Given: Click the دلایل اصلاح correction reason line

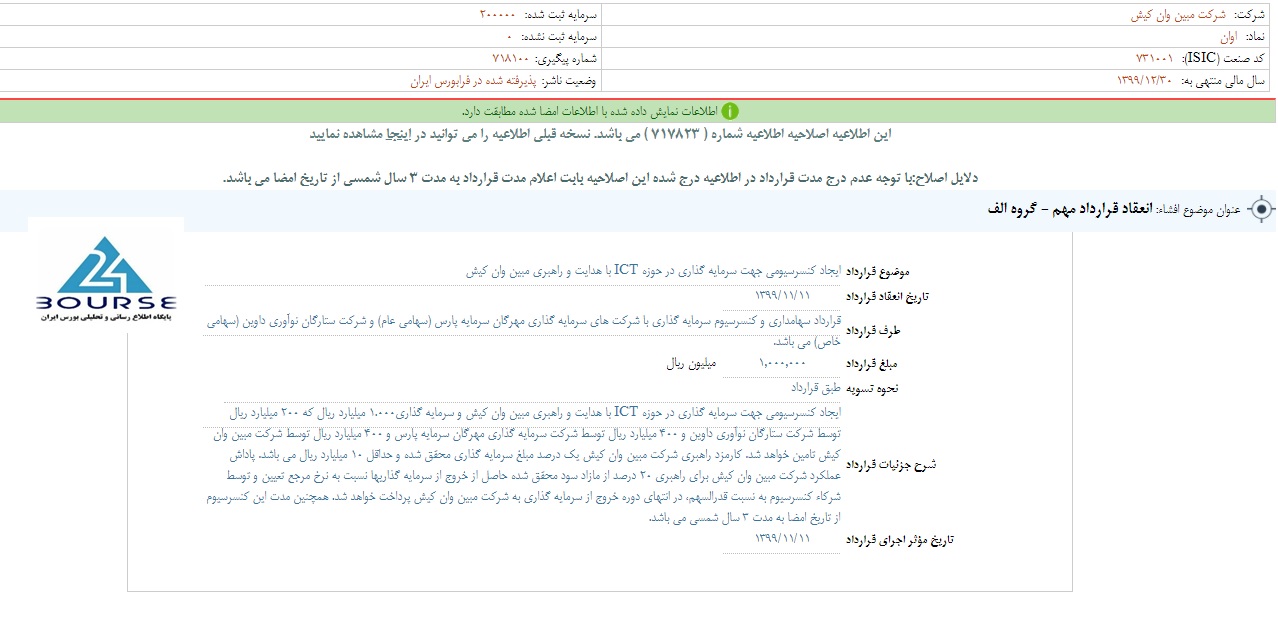Looking at the screenshot, I should 600,177.
